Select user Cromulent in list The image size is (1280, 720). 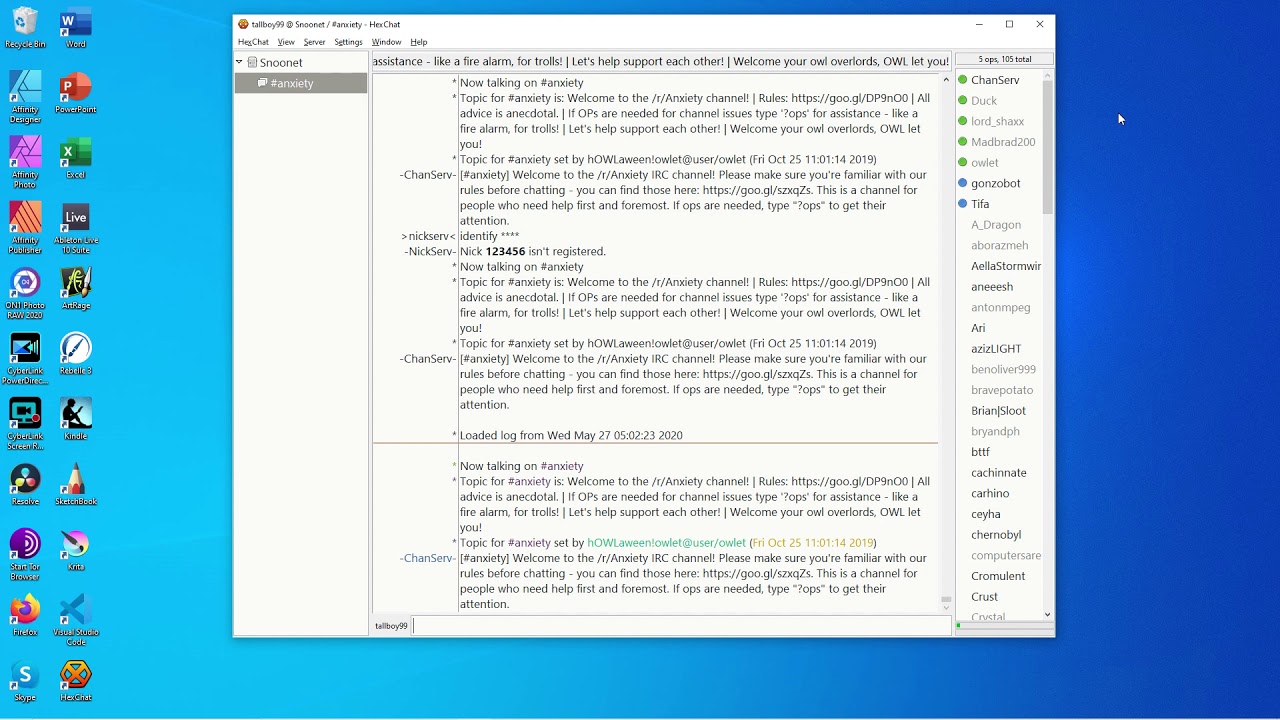998,576
